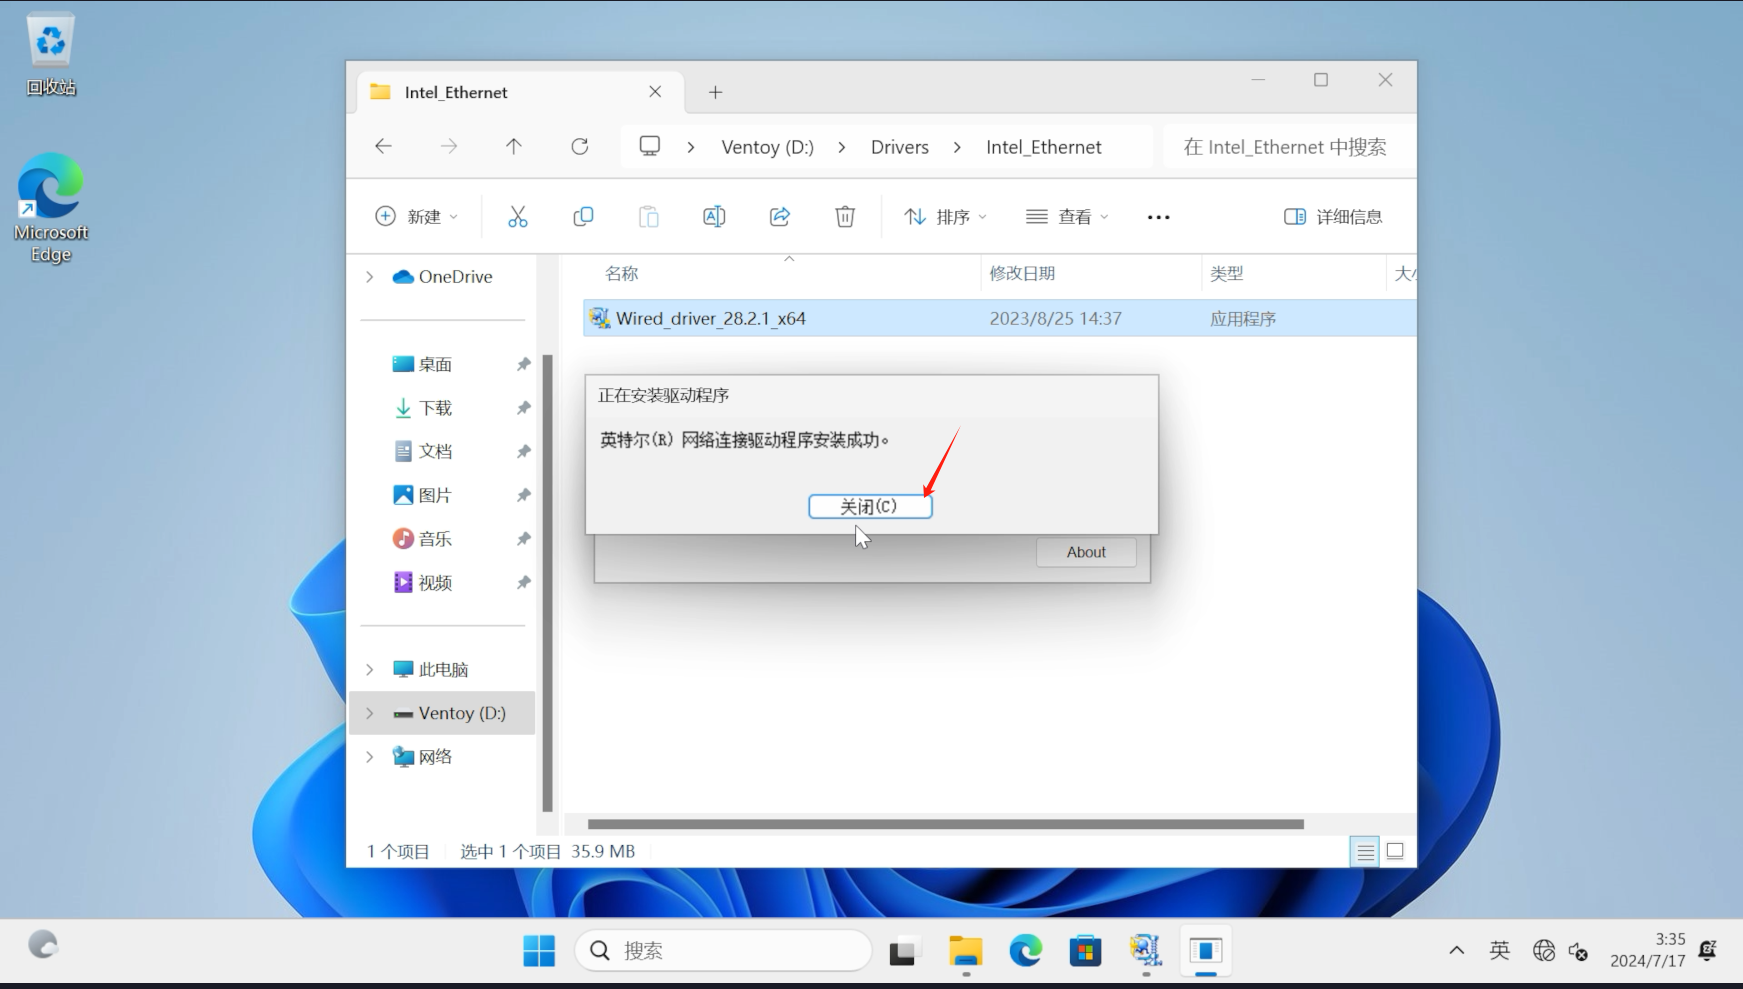Expand the chevron after Drivers in the address bar

coord(957,147)
